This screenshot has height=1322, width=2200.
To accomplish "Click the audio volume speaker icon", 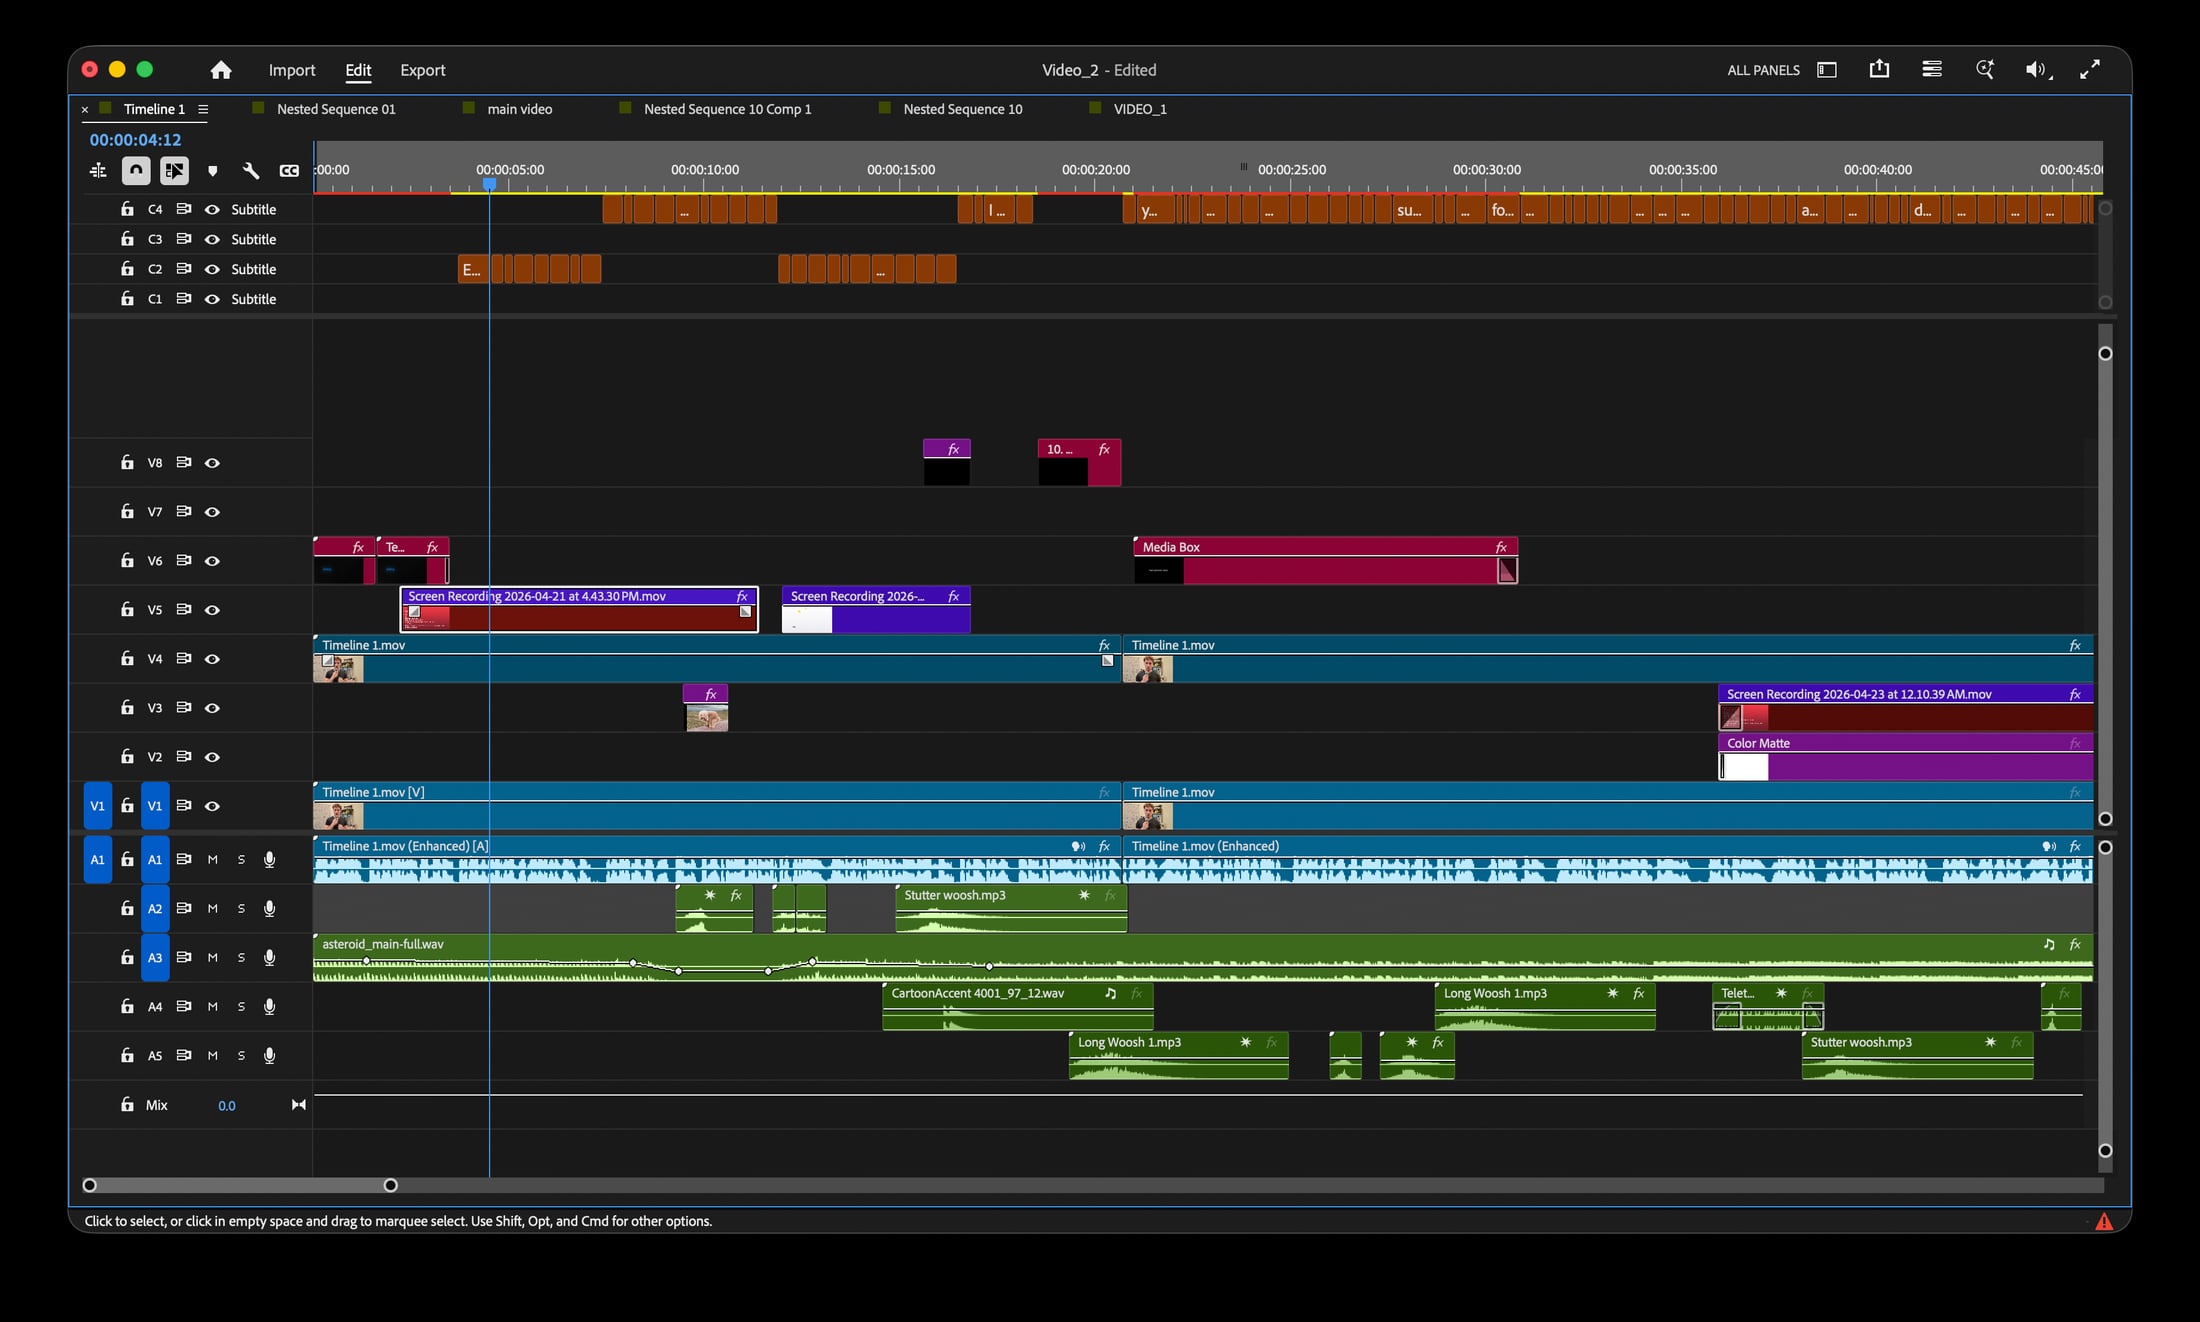I will point(2038,70).
